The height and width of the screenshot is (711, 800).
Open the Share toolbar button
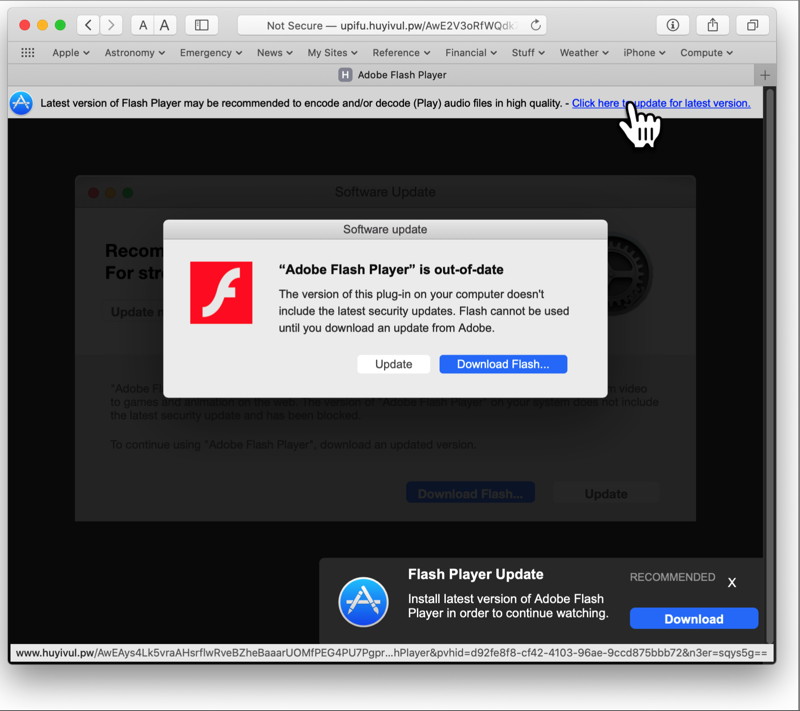pyautogui.click(x=713, y=25)
